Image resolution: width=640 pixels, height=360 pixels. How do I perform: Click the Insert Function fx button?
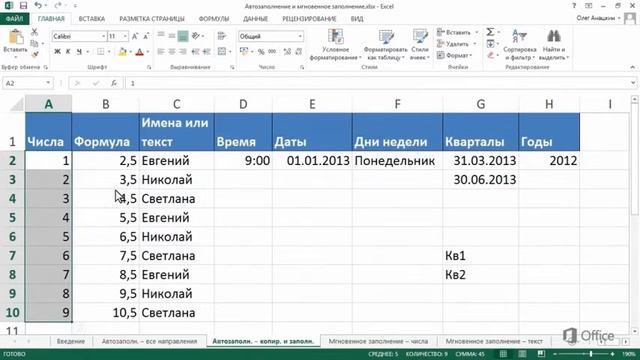point(114,83)
